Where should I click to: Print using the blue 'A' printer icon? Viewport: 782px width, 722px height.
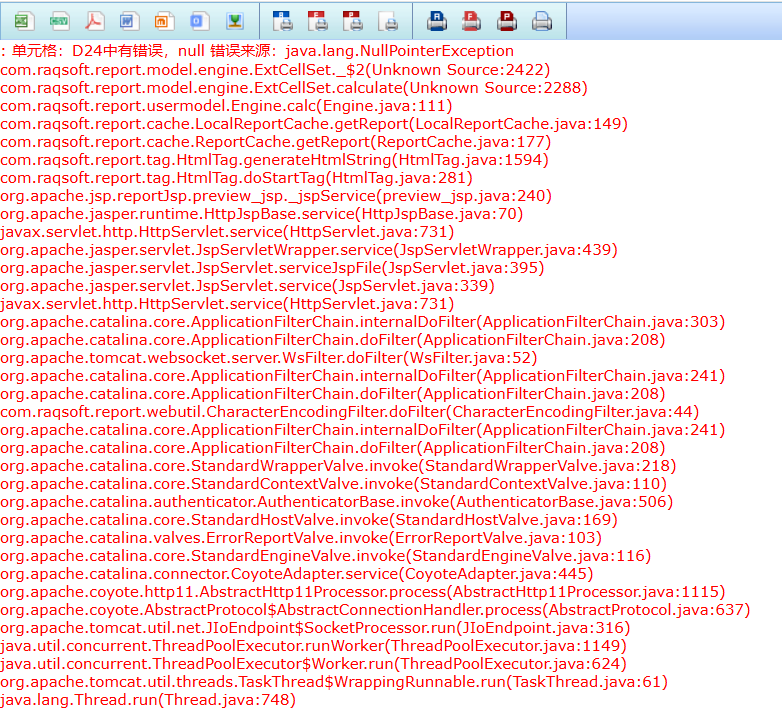[x=437, y=21]
